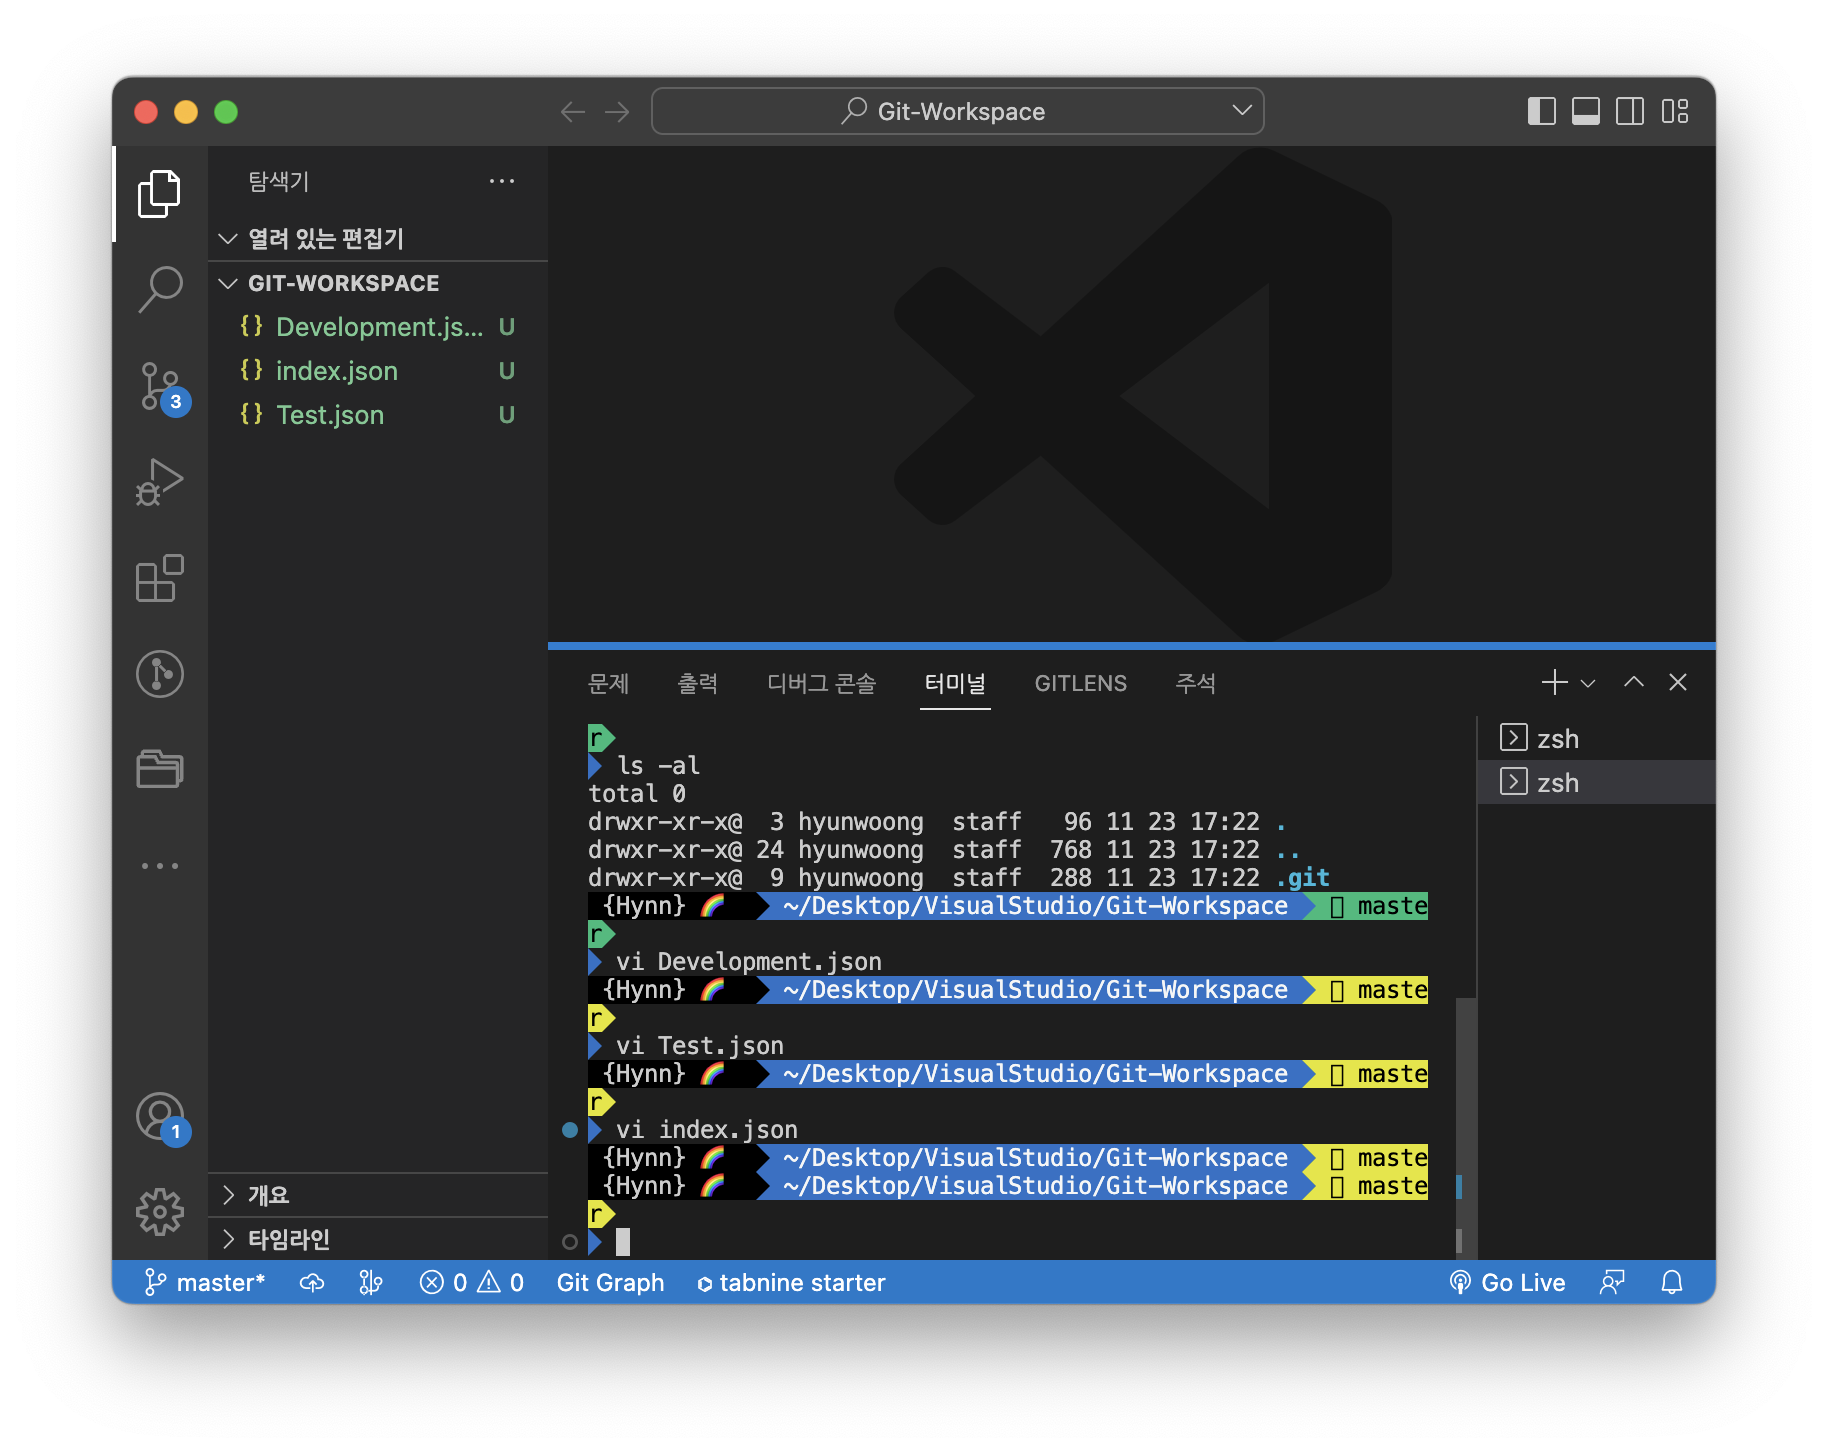
Task: Expand the 타임라인 timeline section
Action: [378, 1239]
